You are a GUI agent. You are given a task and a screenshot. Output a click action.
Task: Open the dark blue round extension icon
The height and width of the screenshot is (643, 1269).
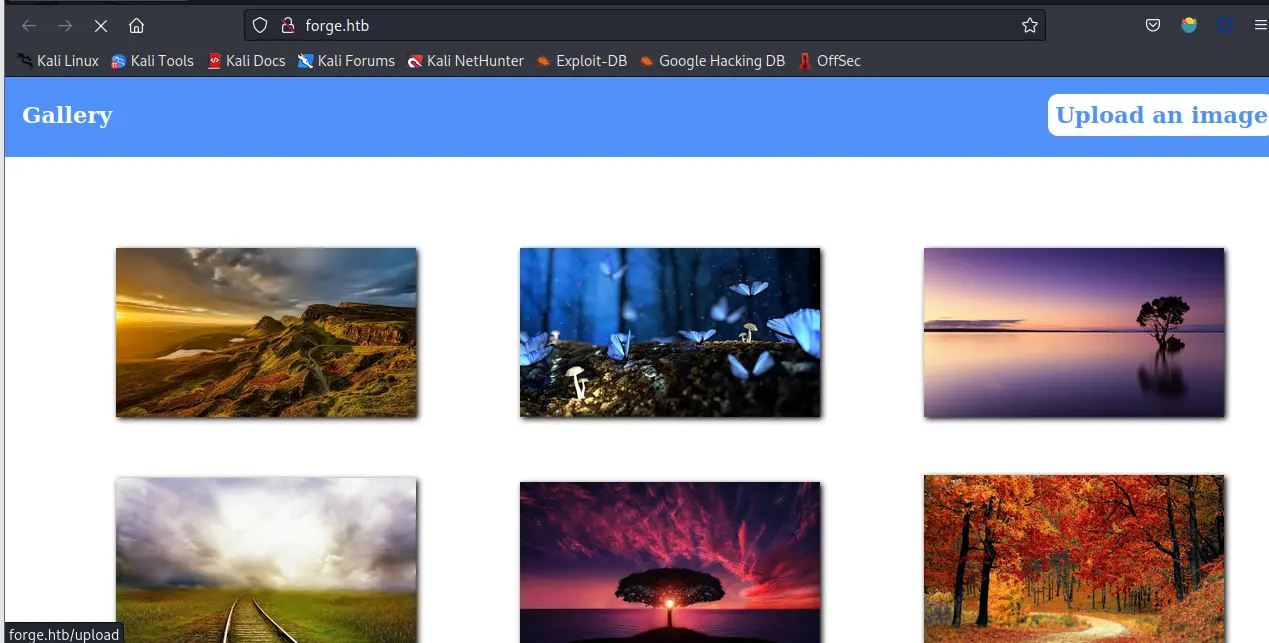(x=1225, y=26)
